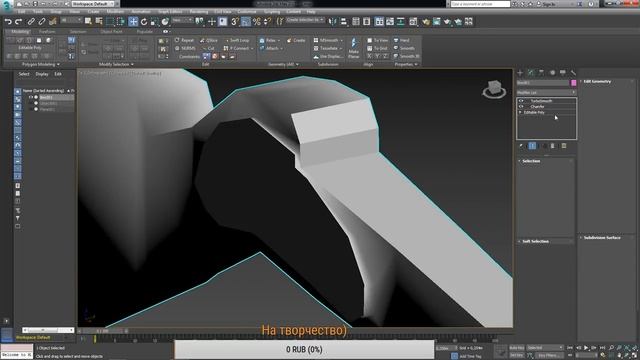Click the MSmooth button
Screen dimensions: 640x360
click(327, 40)
